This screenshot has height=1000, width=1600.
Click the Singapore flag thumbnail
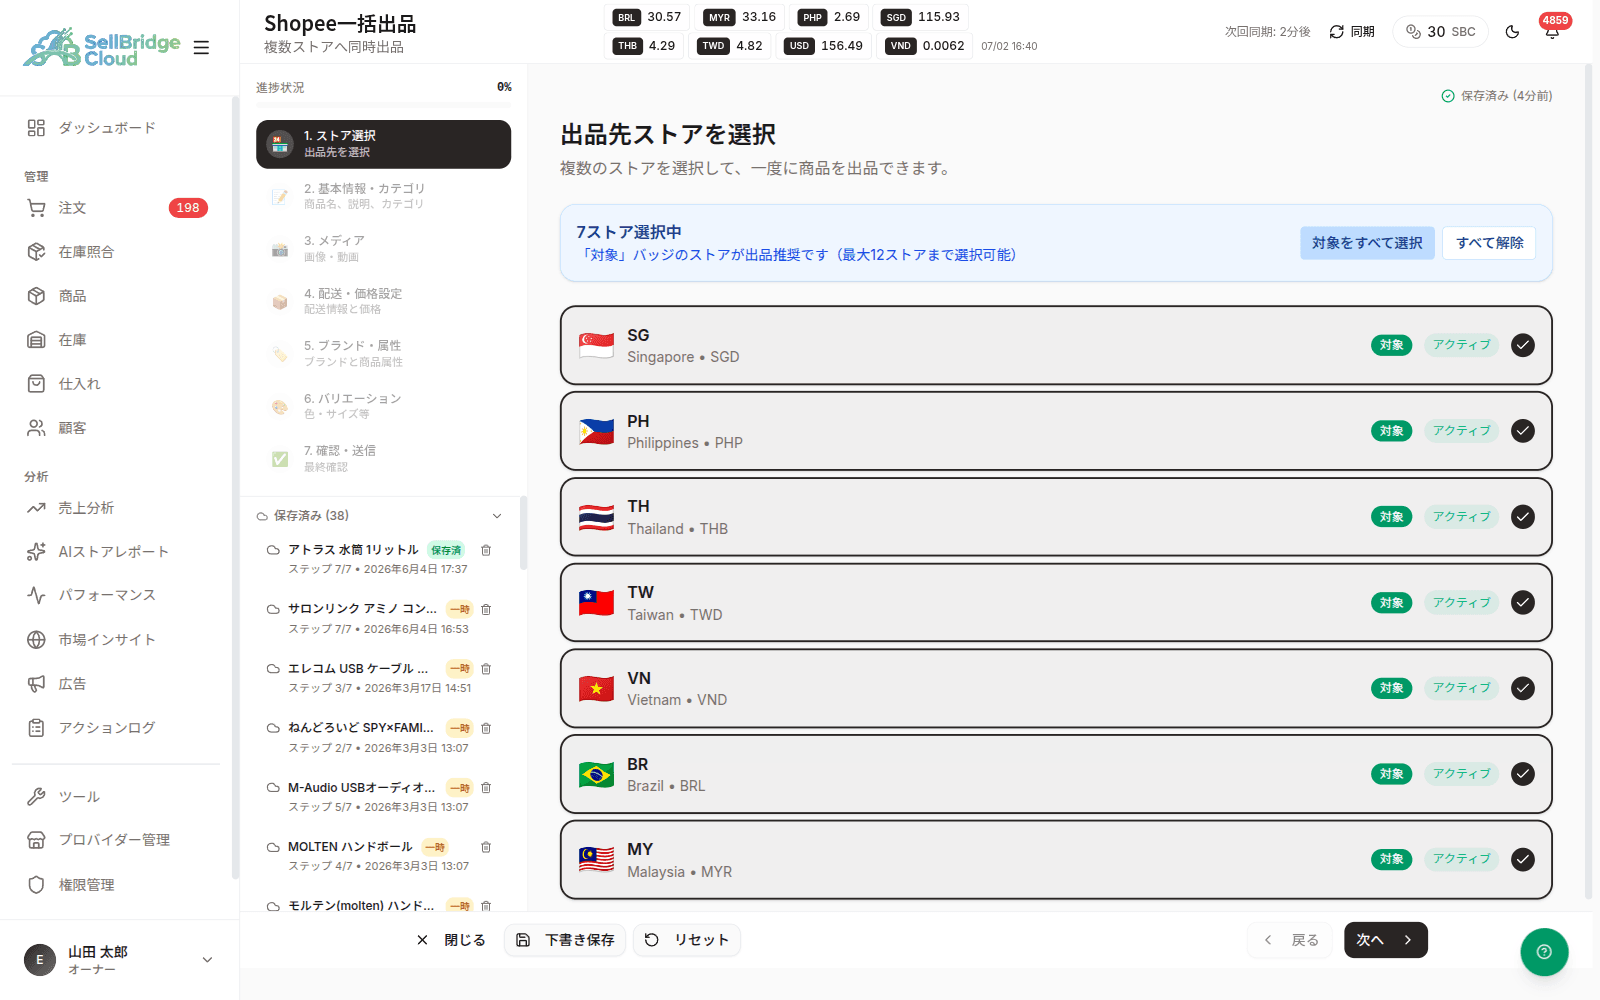[x=596, y=345]
